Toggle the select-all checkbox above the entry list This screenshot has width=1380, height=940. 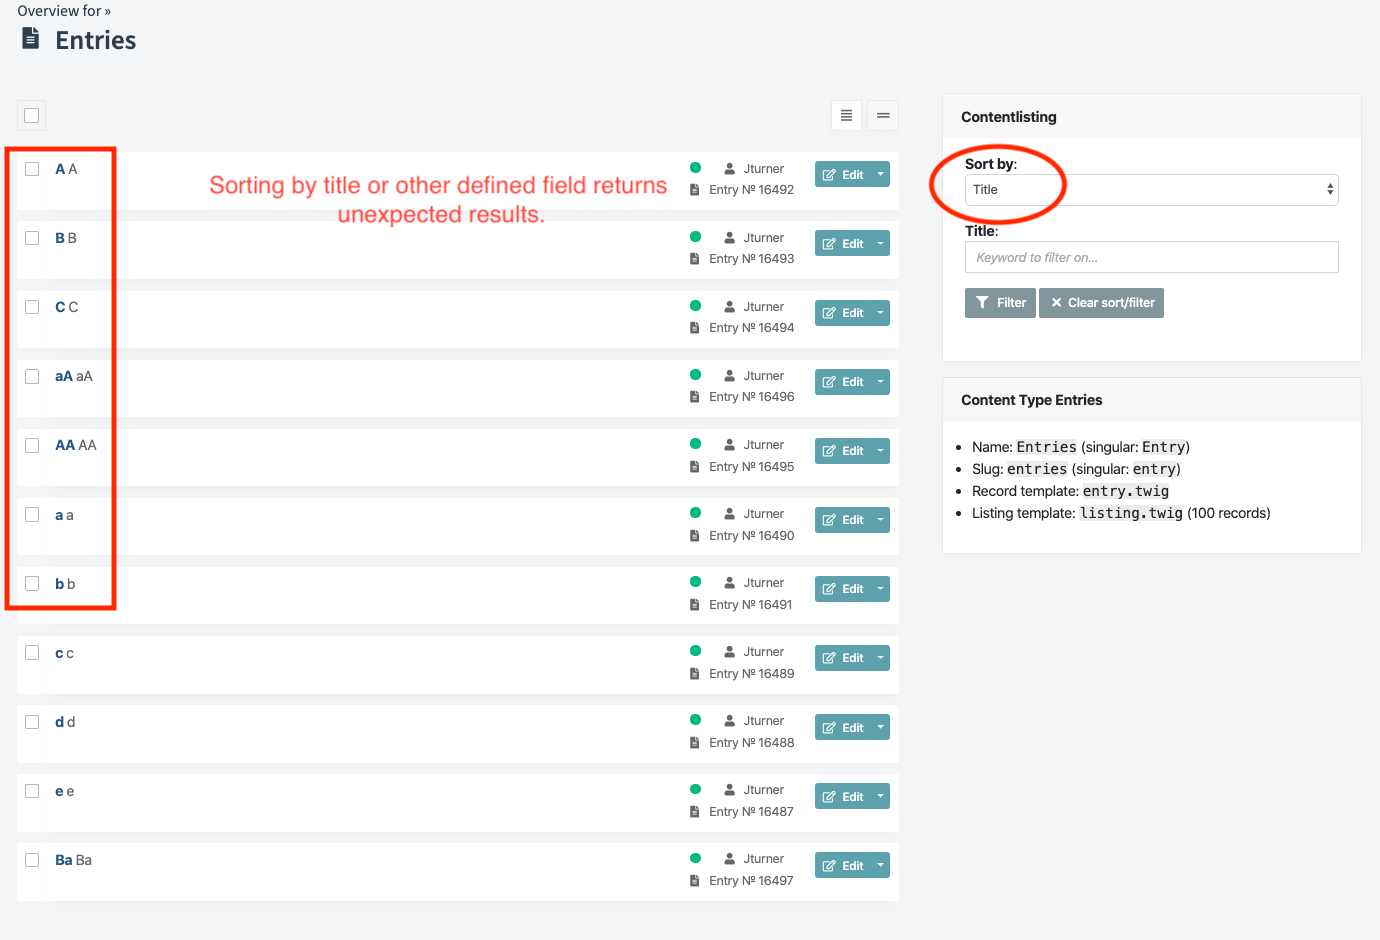tap(30, 115)
